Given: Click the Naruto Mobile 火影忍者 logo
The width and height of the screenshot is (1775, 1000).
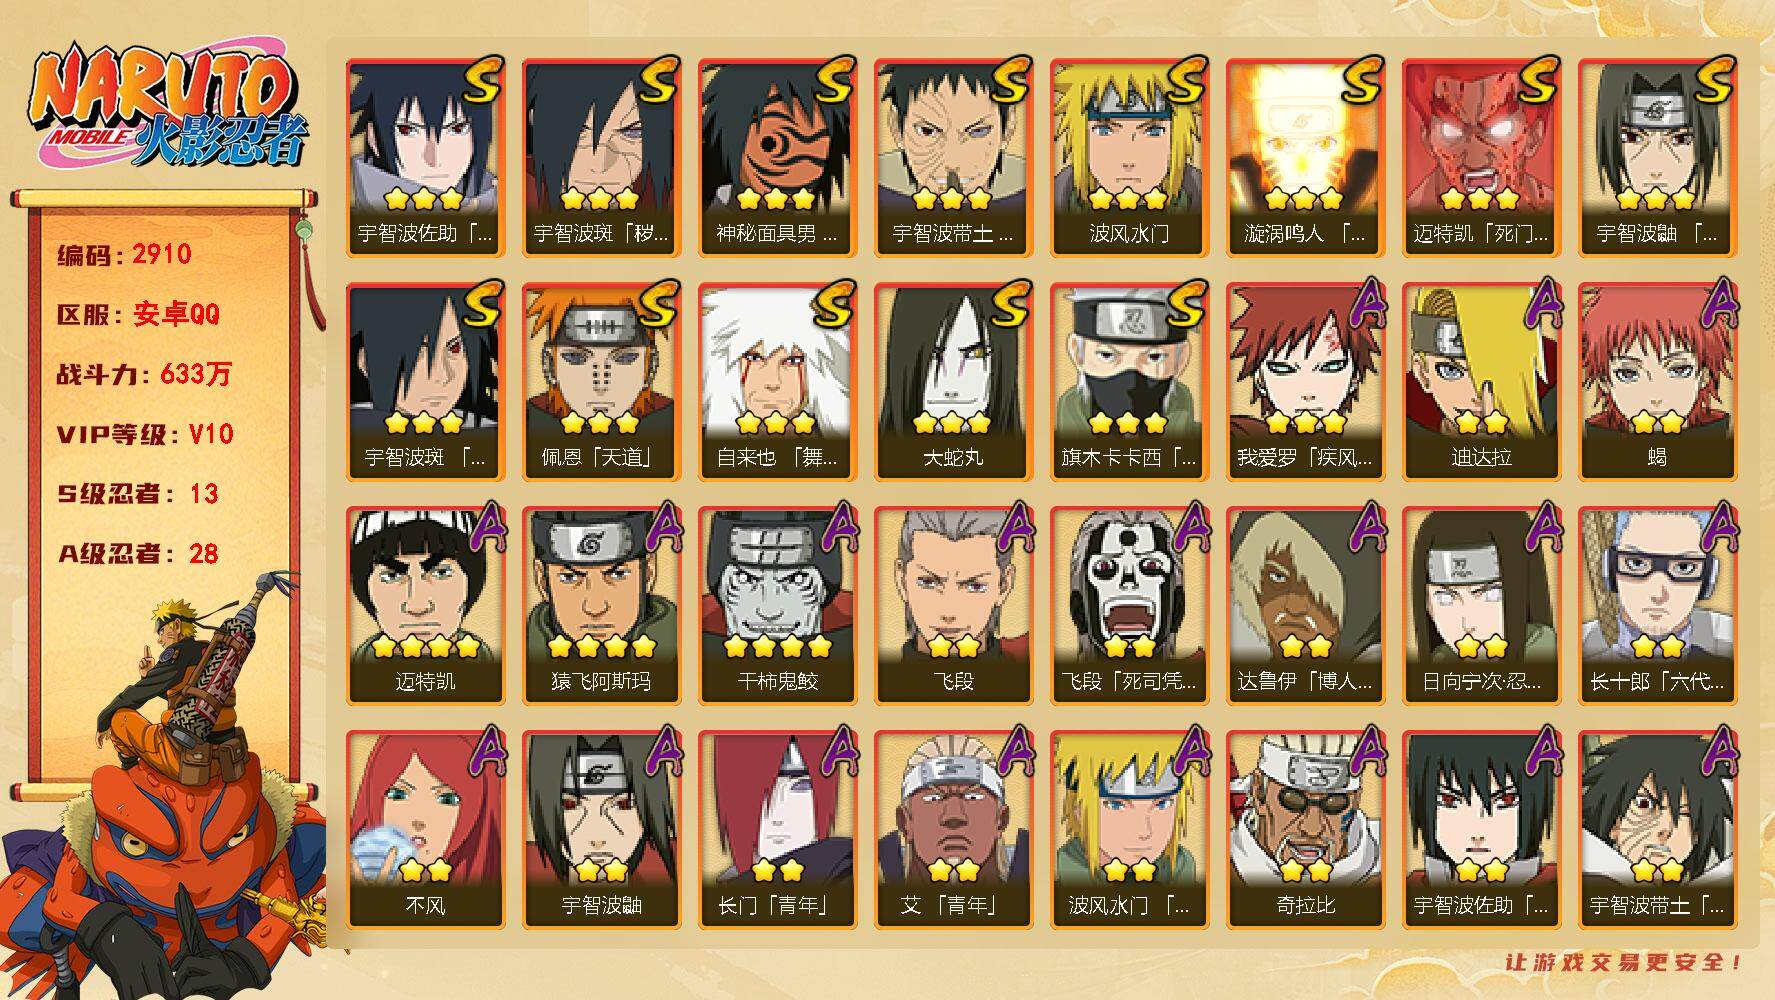Looking at the screenshot, I should (168, 107).
